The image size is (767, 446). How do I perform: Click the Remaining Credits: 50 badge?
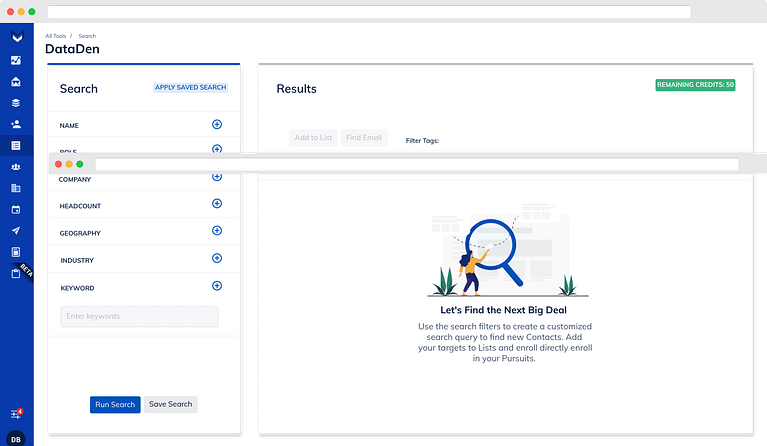coord(695,85)
